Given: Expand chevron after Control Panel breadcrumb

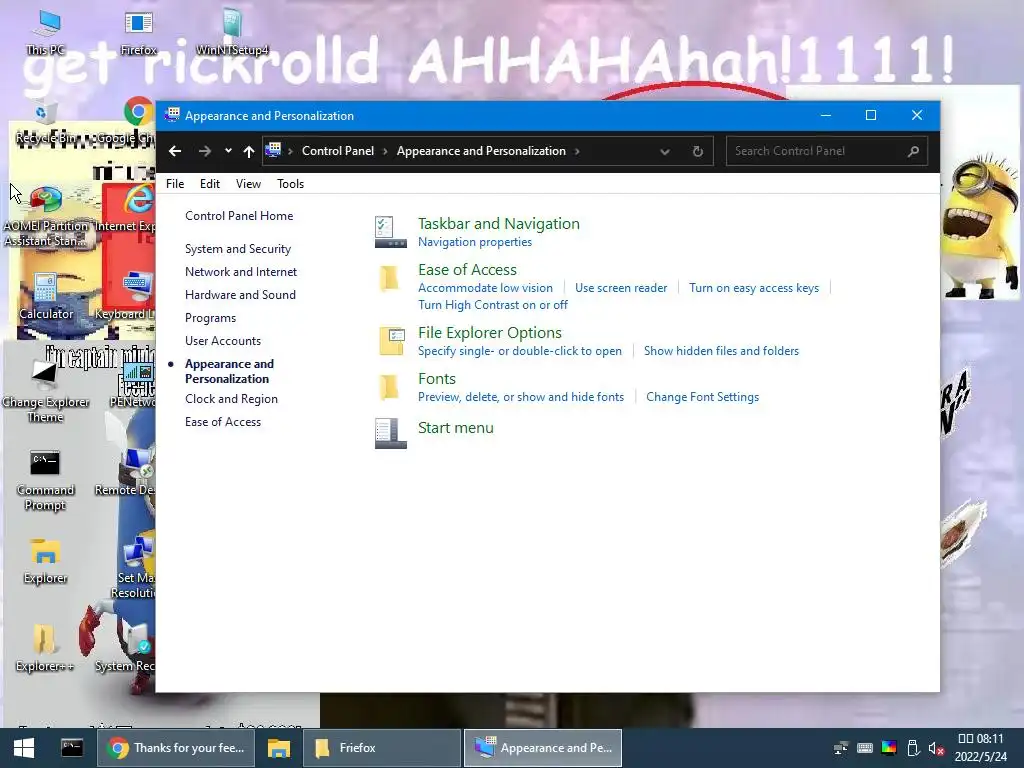Looking at the screenshot, I should click(x=385, y=152).
